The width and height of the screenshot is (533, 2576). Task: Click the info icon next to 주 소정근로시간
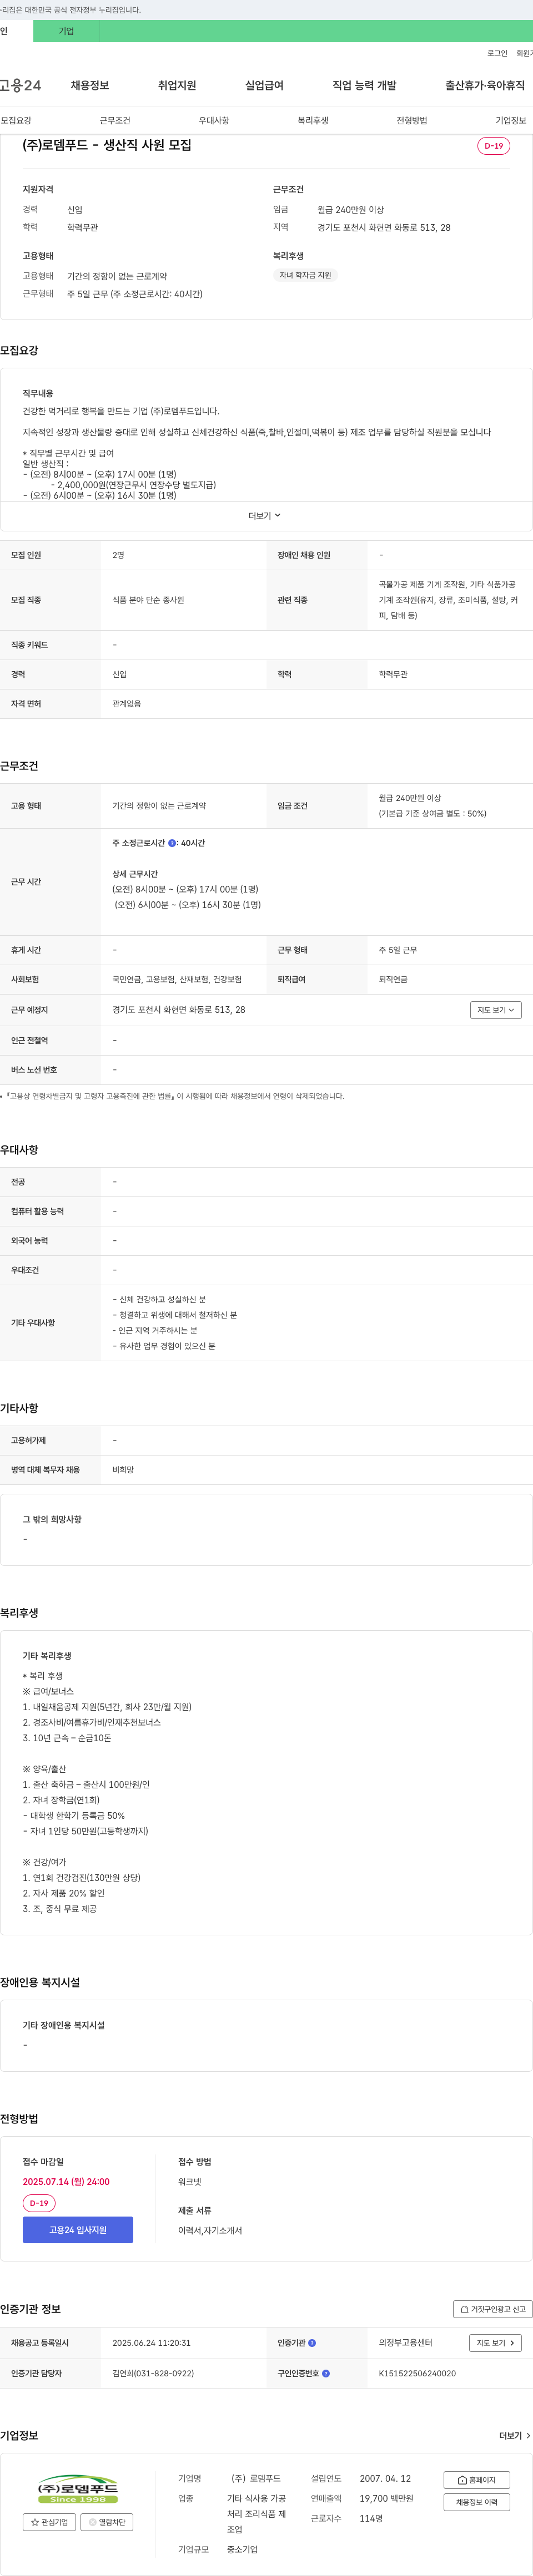pos(172,843)
